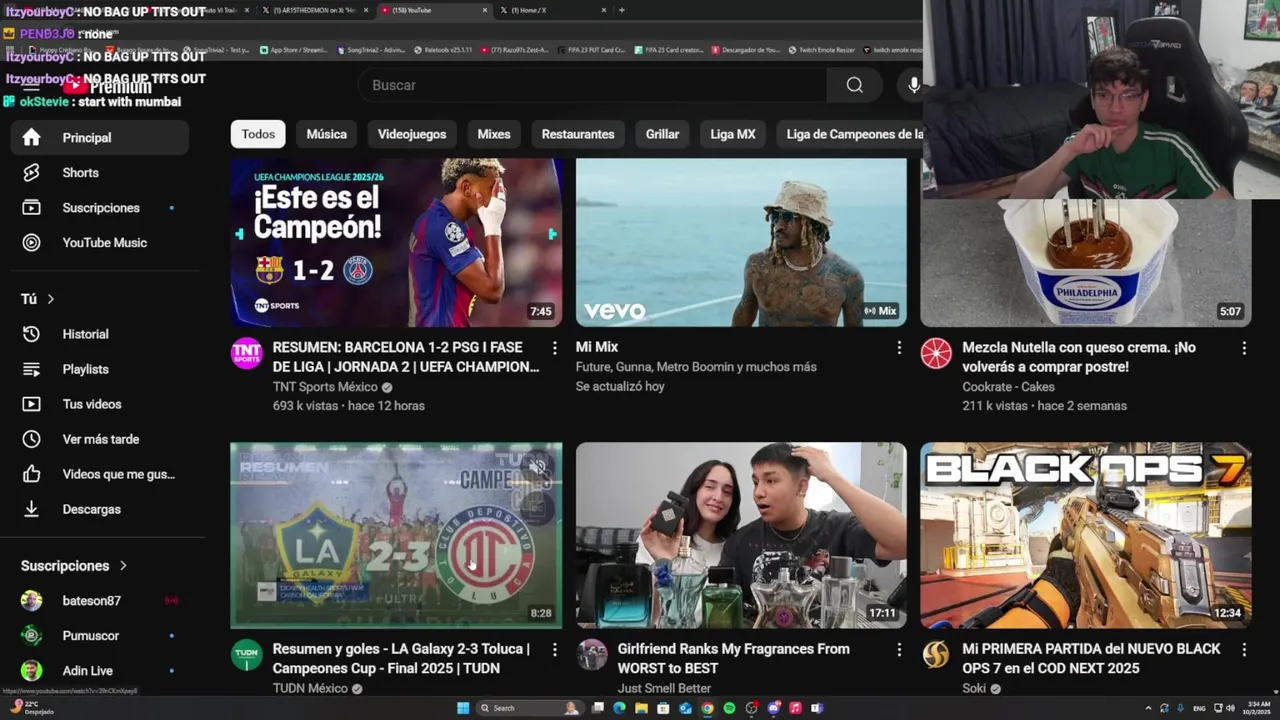Open Ver más tarde list
The height and width of the screenshot is (720, 1280).
99,439
